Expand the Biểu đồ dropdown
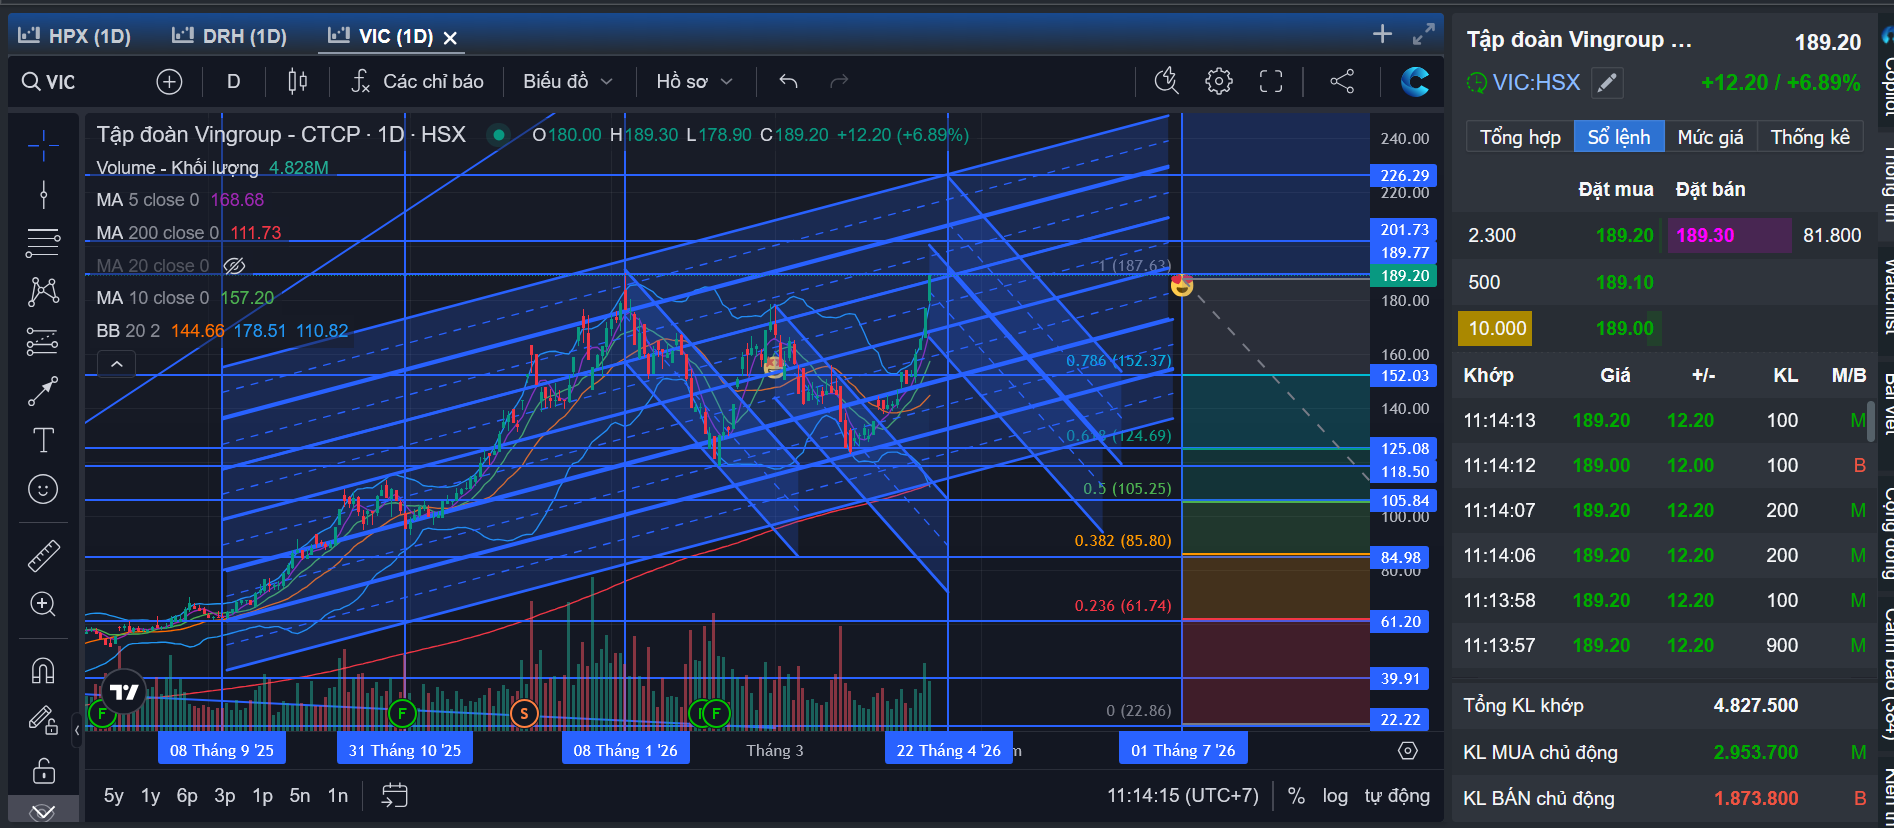This screenshot has height=828, width=1894. pos(567,81)
